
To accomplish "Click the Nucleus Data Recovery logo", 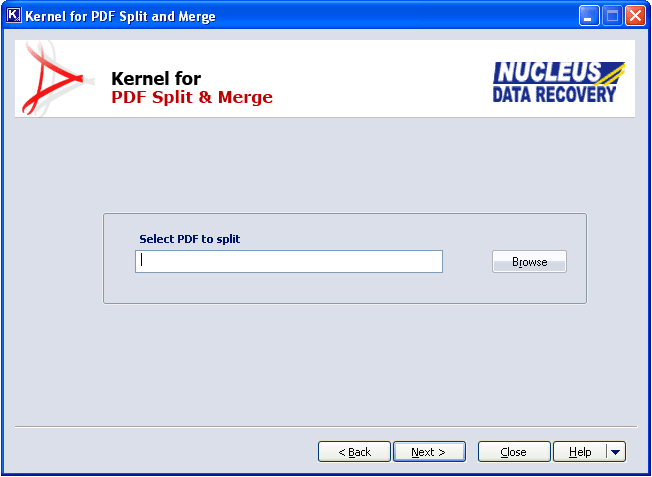I will (x=558, y=82).
